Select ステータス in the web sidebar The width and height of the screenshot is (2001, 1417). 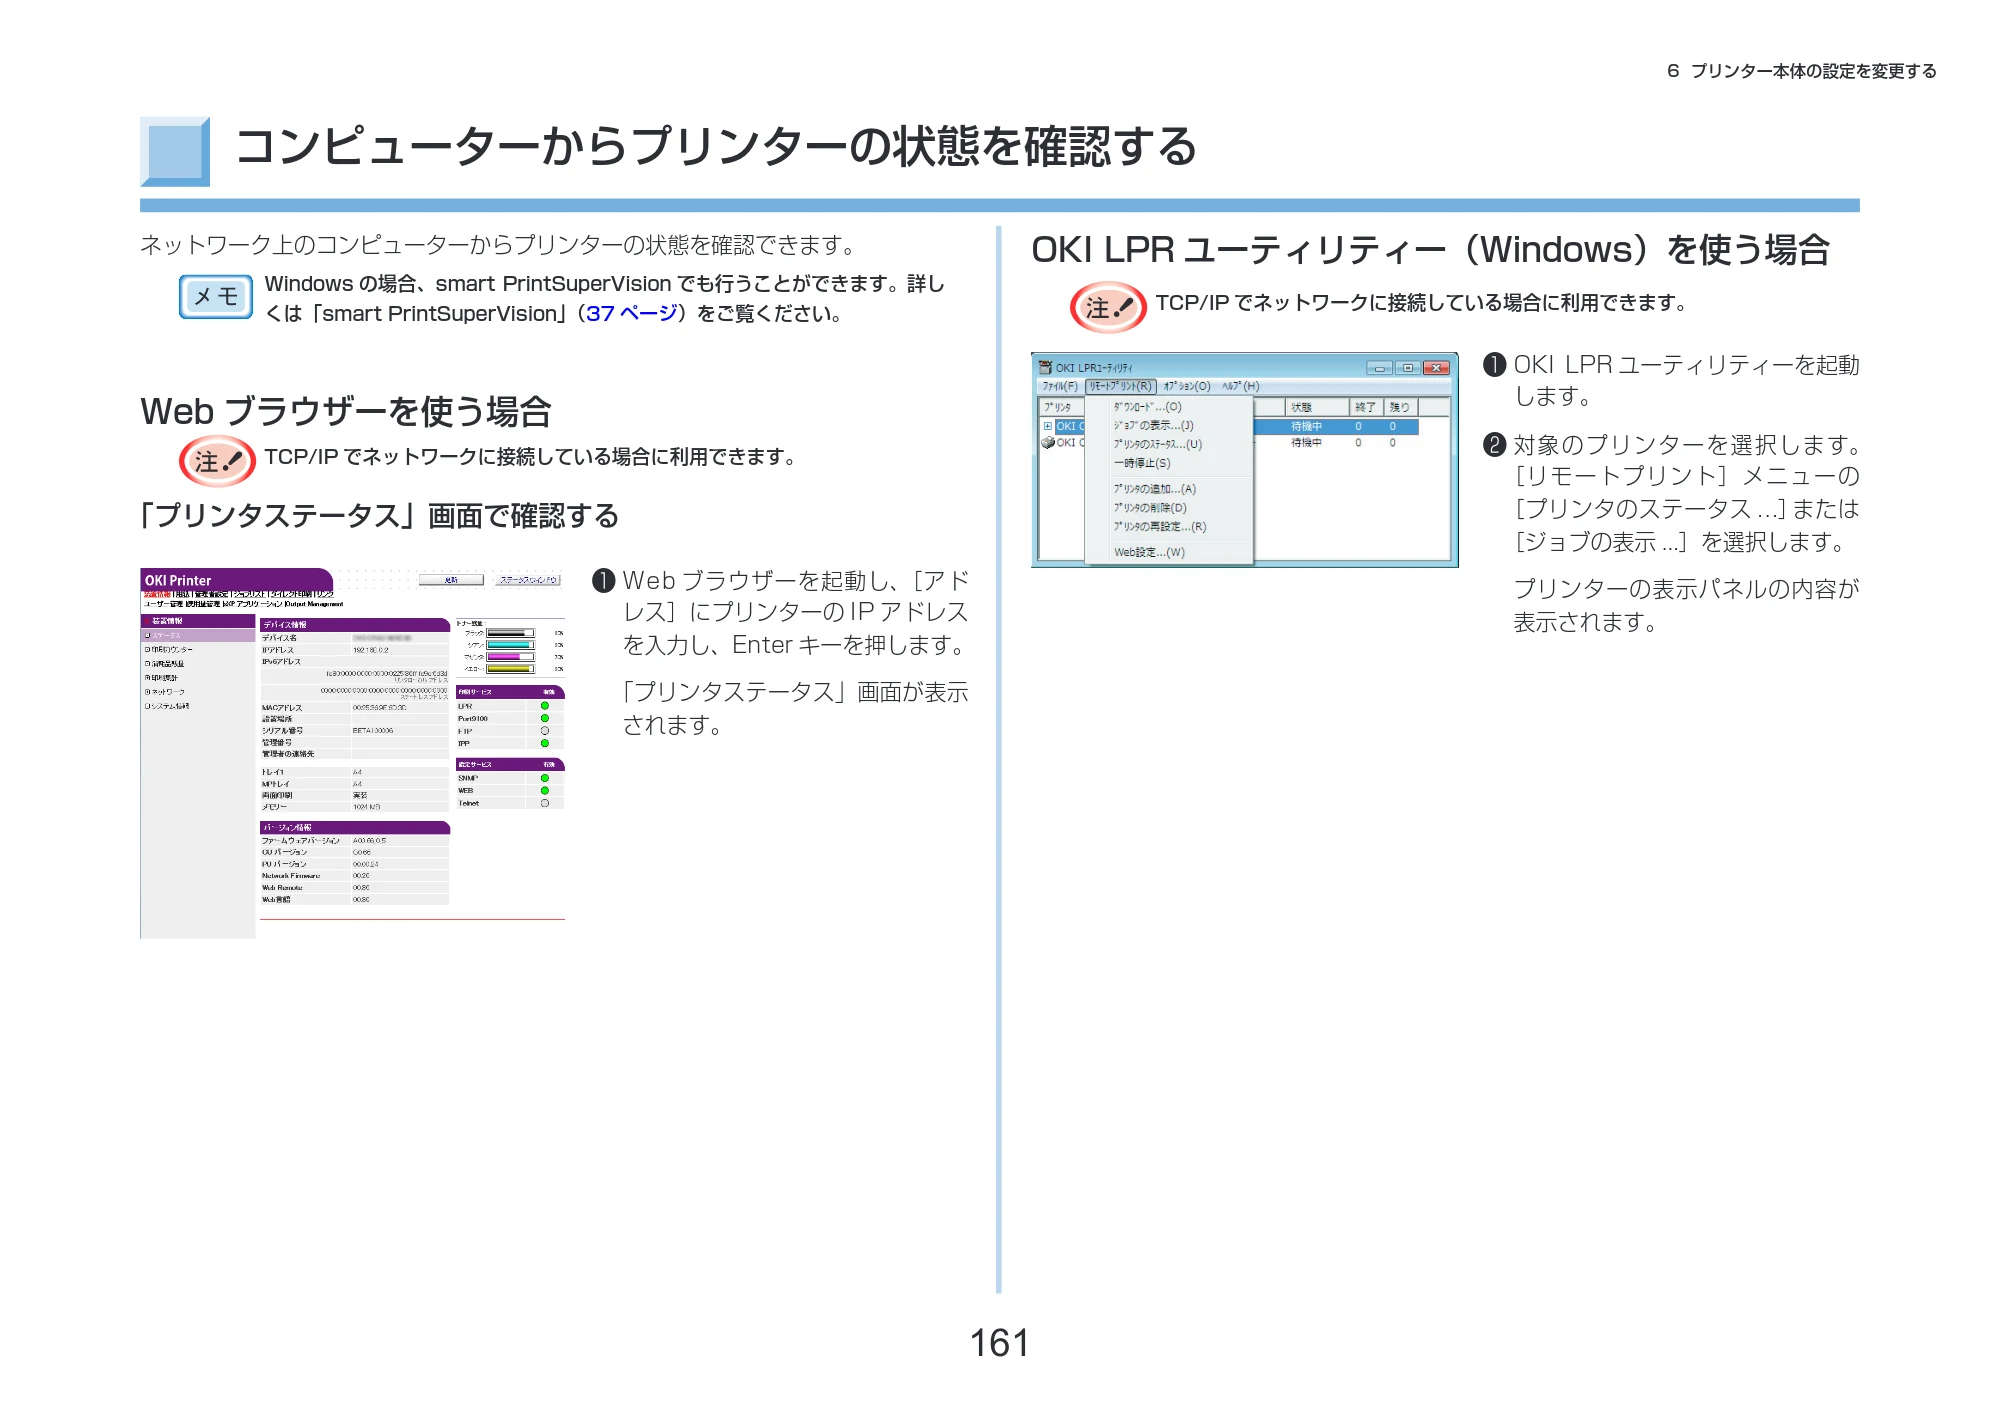click(x=198, y=636)
